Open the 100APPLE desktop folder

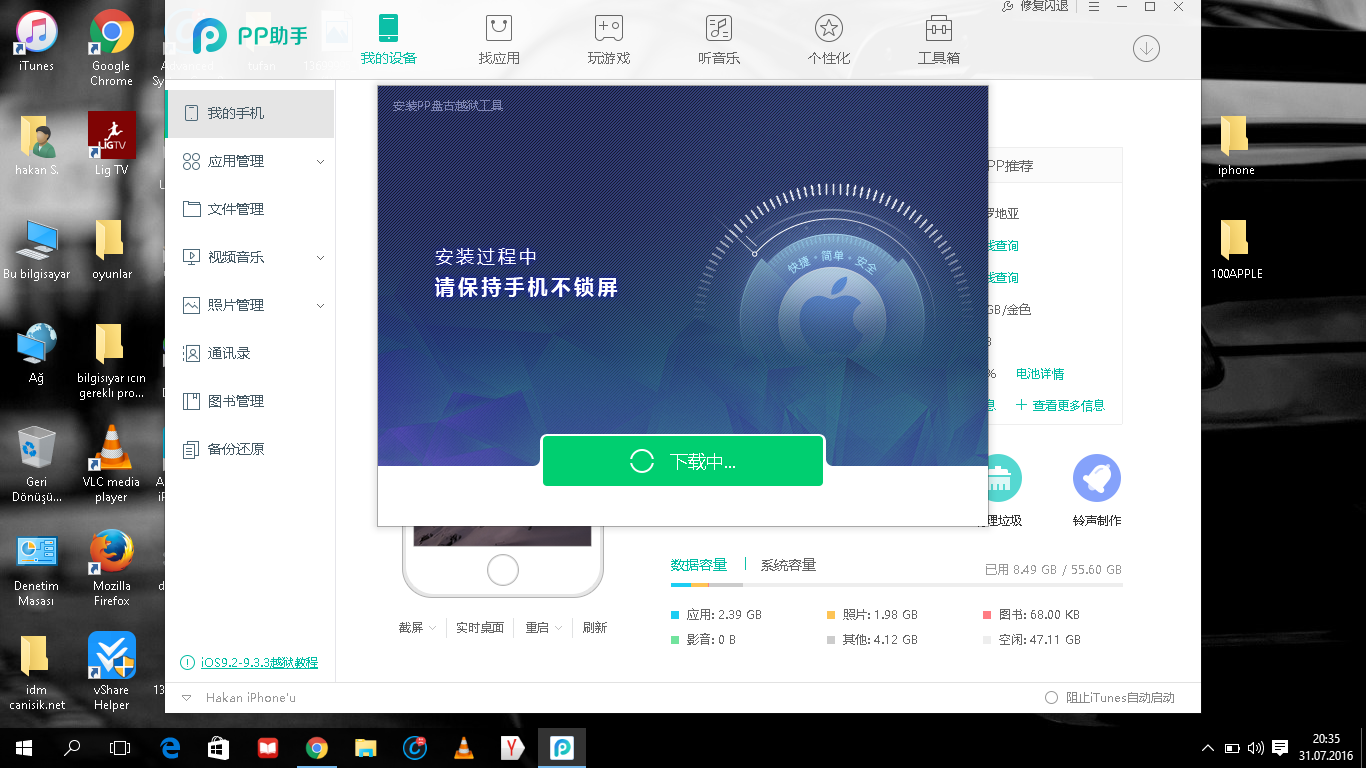point(1236,249)
